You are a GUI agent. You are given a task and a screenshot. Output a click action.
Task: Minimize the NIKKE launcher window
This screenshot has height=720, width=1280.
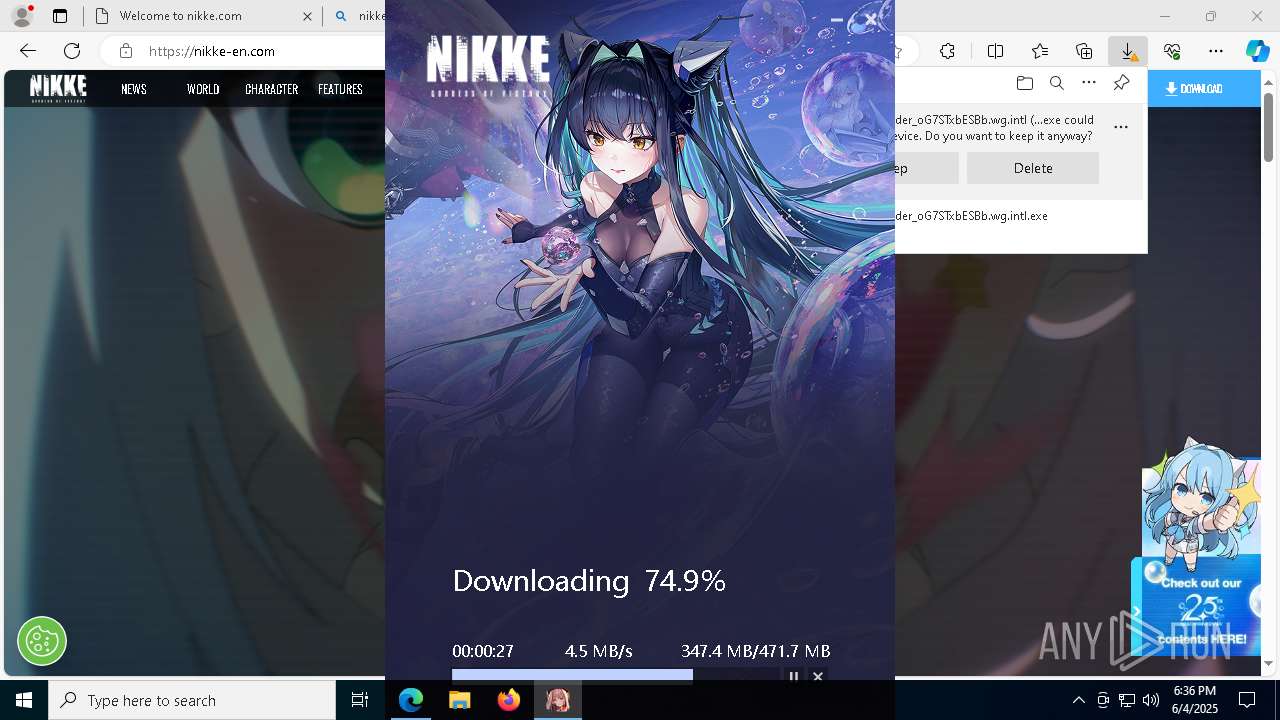pyautogui.click(x=837, y=19)
